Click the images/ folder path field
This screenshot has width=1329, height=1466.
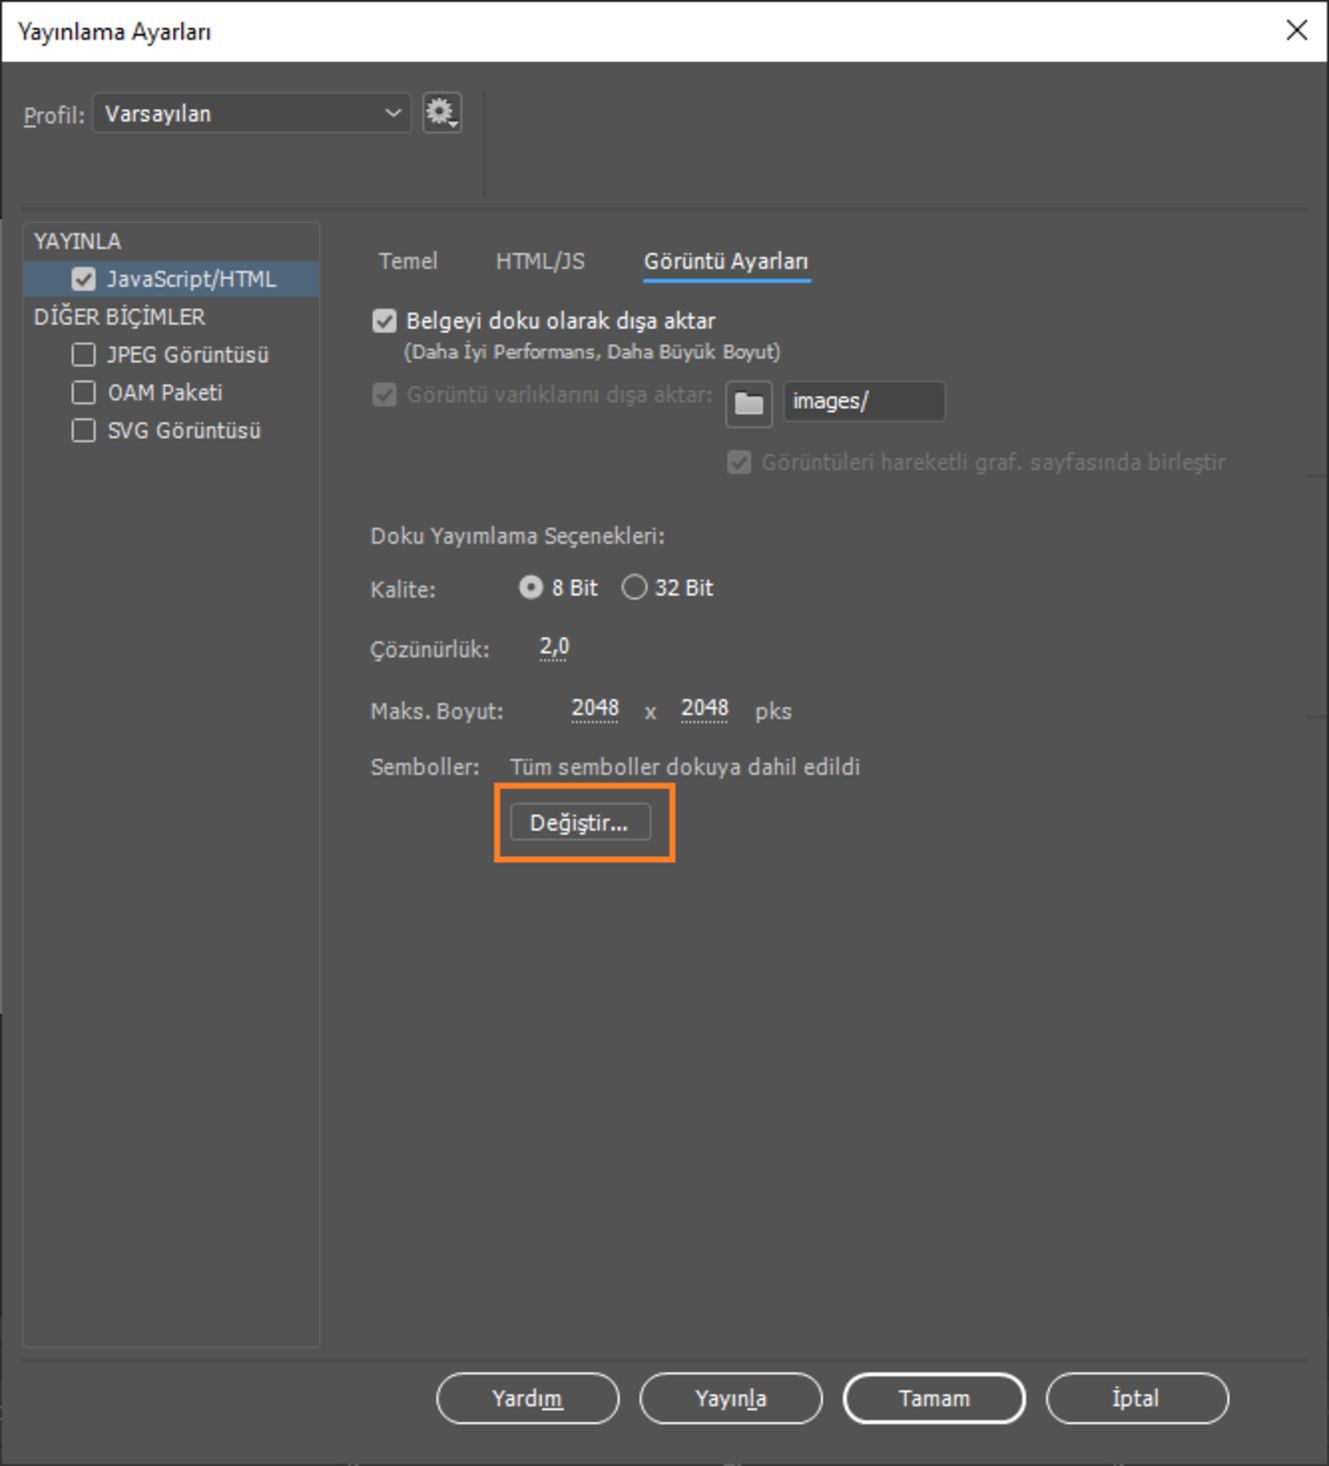point(864,401)
